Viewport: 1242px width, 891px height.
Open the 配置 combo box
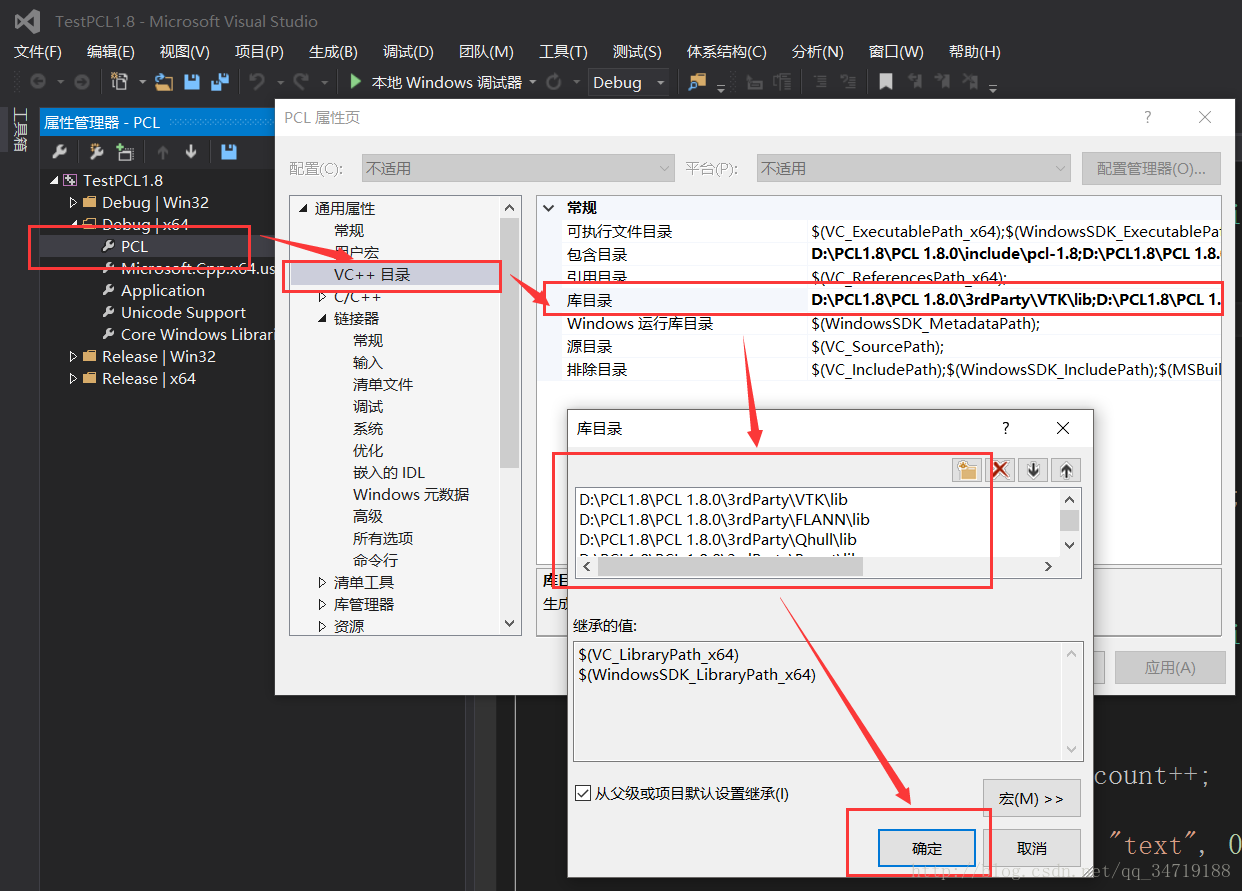tap(518, 168)
